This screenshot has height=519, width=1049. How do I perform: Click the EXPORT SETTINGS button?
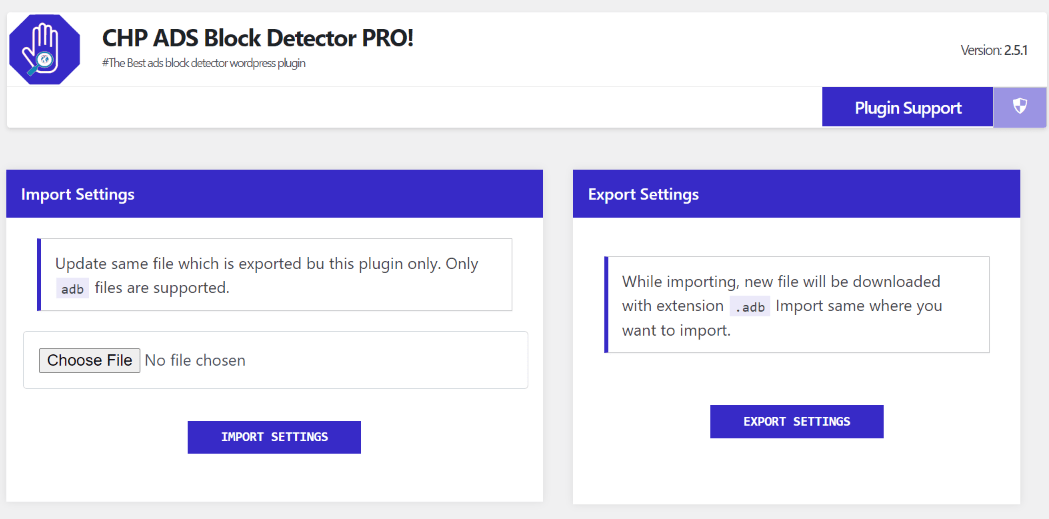[797, 421]
